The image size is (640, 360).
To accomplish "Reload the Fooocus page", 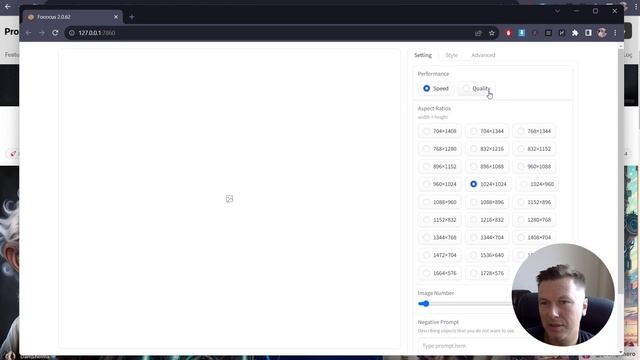I will pos(55,33).
